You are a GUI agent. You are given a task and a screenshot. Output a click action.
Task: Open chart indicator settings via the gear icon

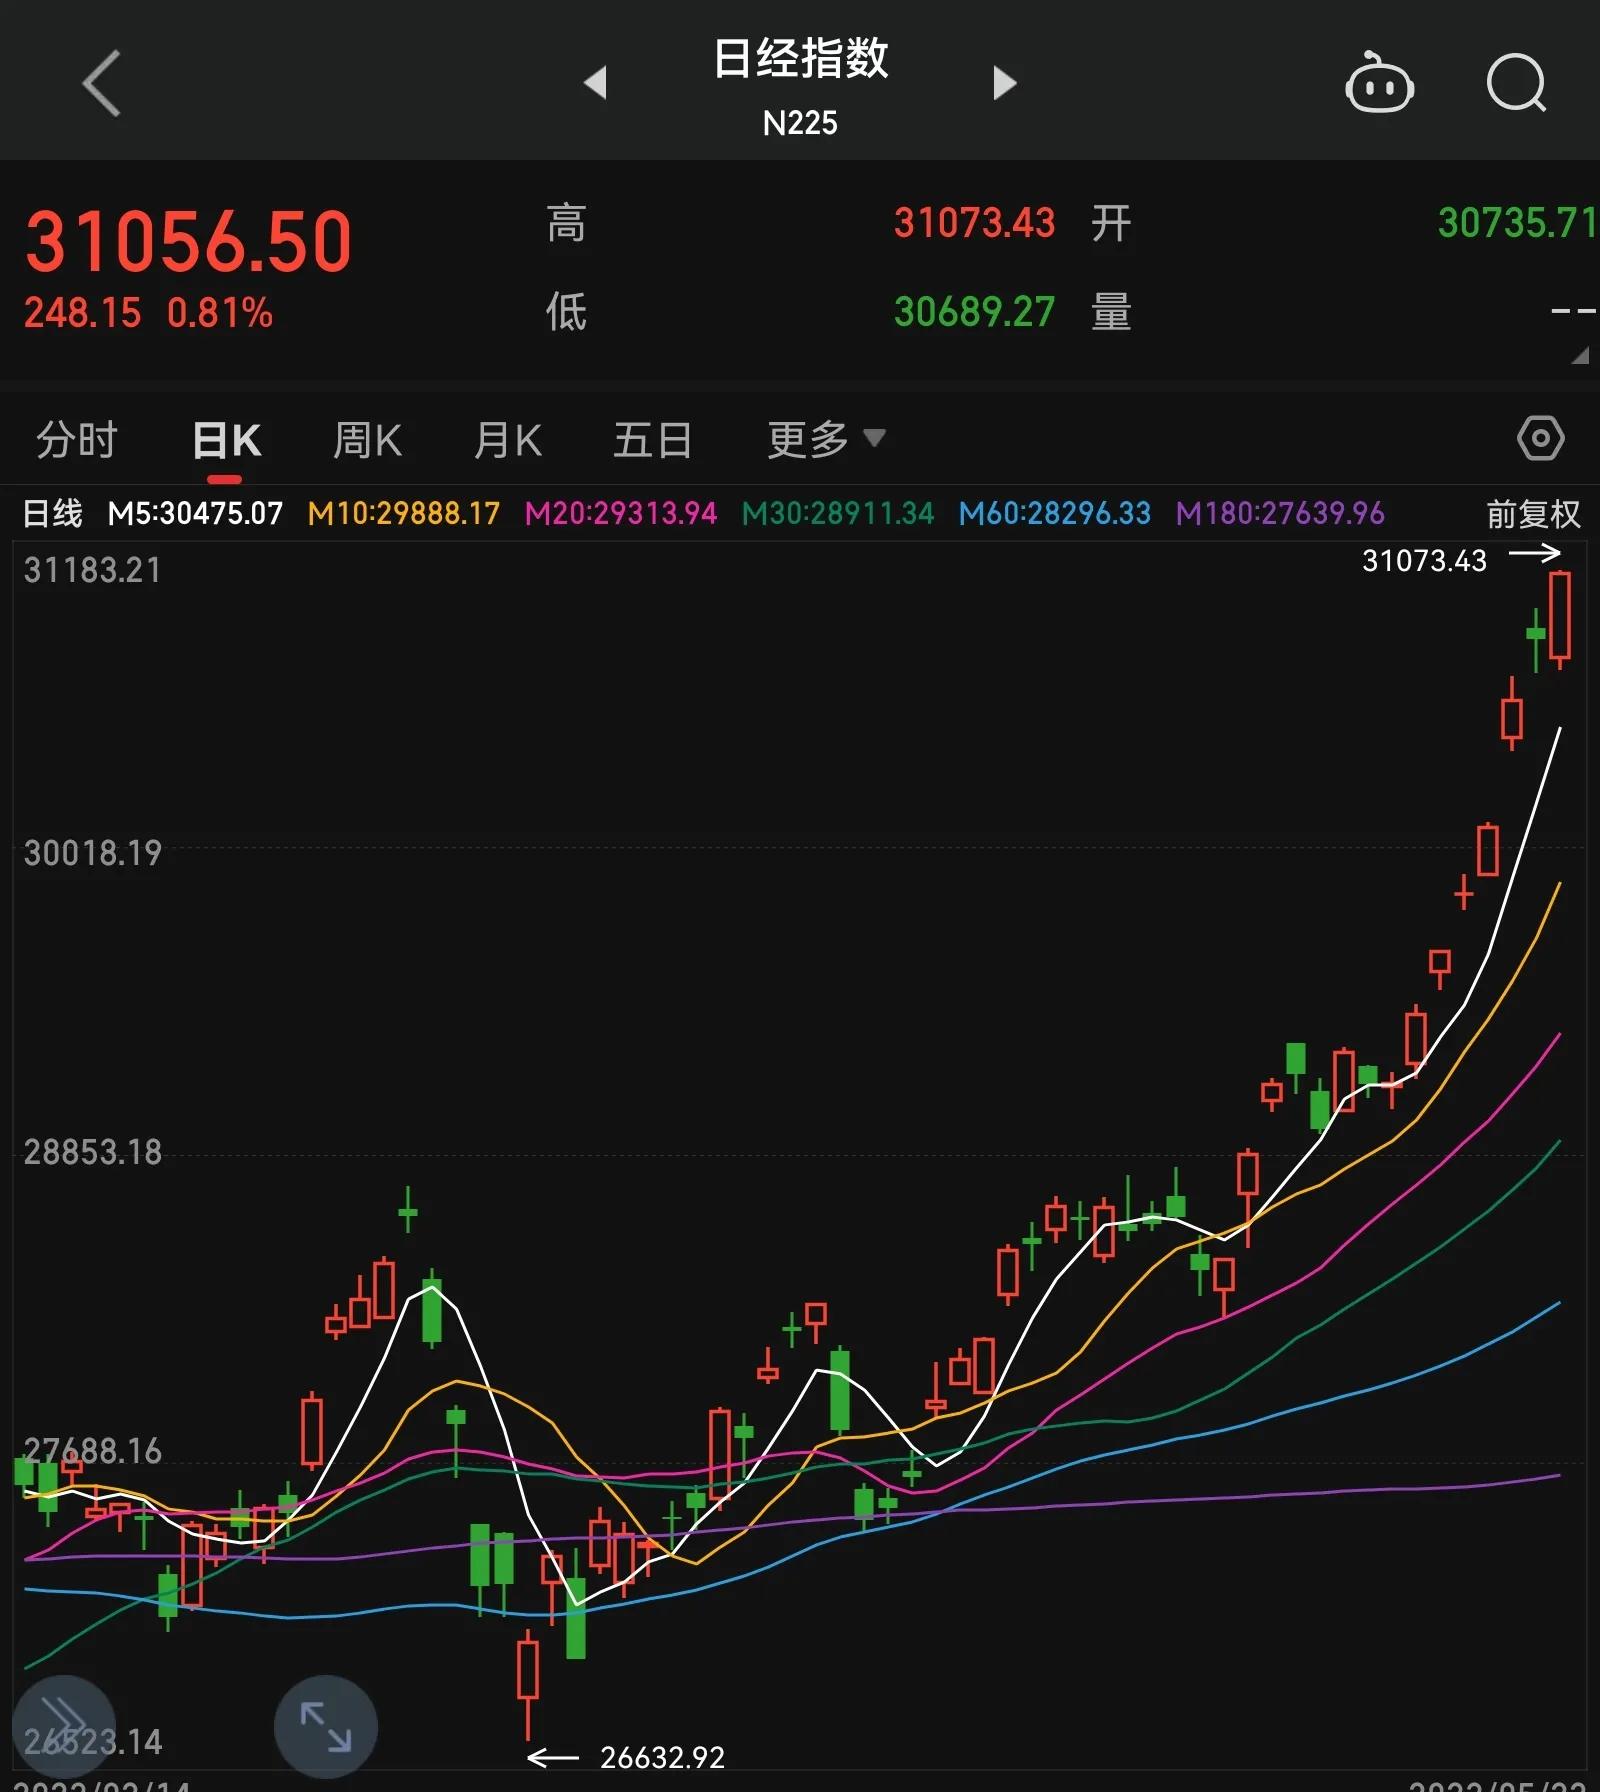pos(1540,438)
